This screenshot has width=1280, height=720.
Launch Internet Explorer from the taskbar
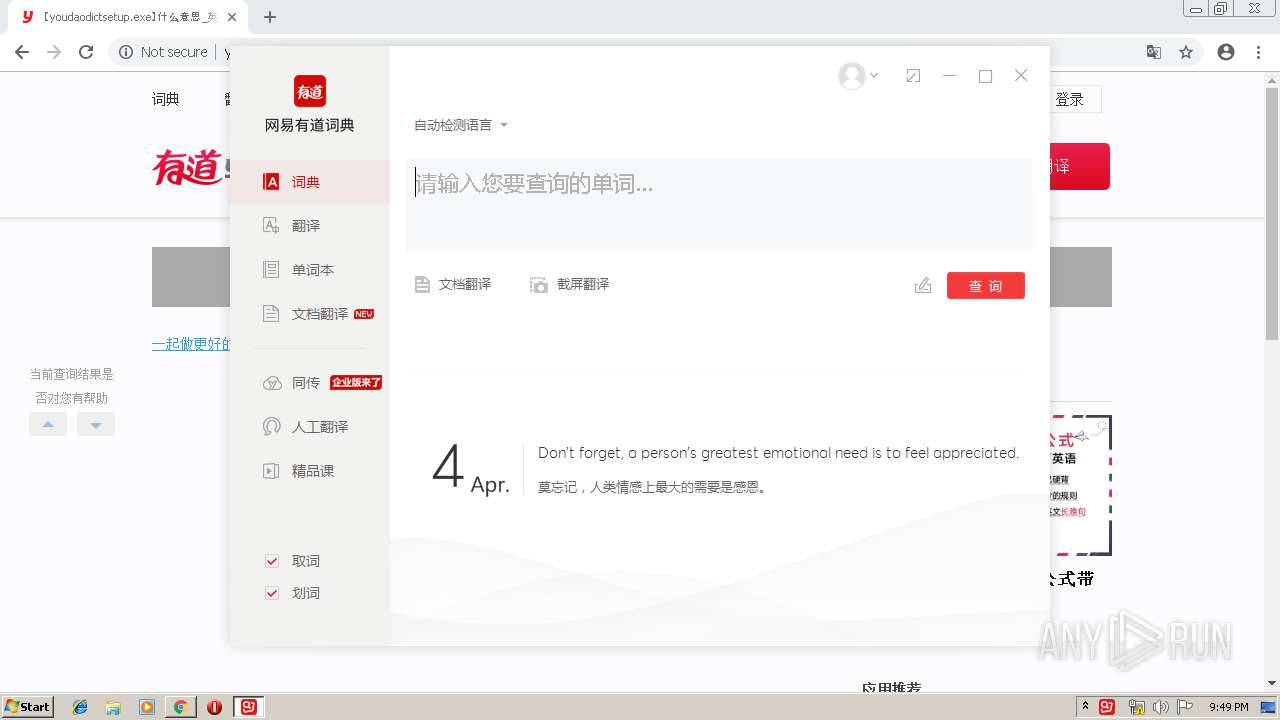click(x=80, y=707)
